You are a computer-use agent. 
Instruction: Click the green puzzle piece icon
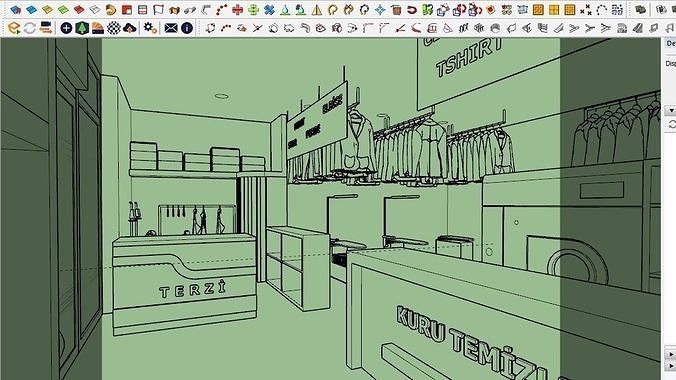click(x=428, y=9)
